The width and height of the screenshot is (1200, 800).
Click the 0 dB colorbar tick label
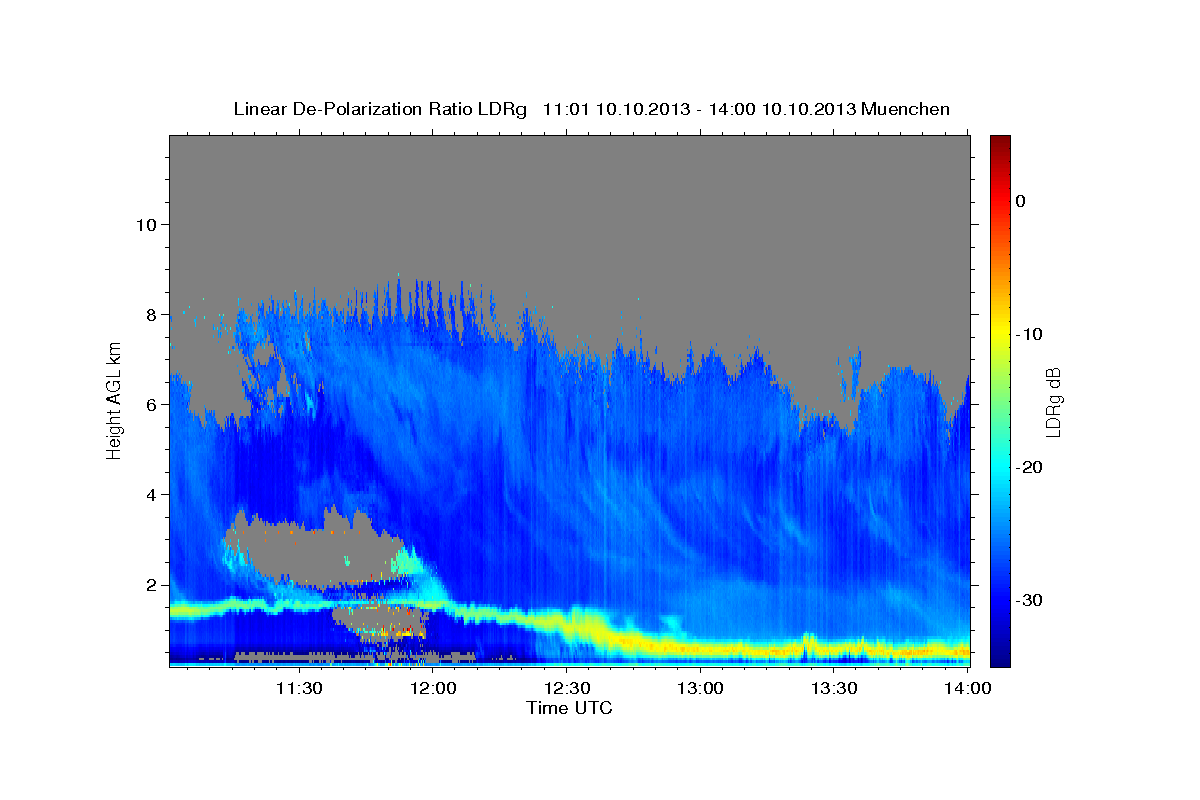pyautogui.click(x=1021, y=201)
